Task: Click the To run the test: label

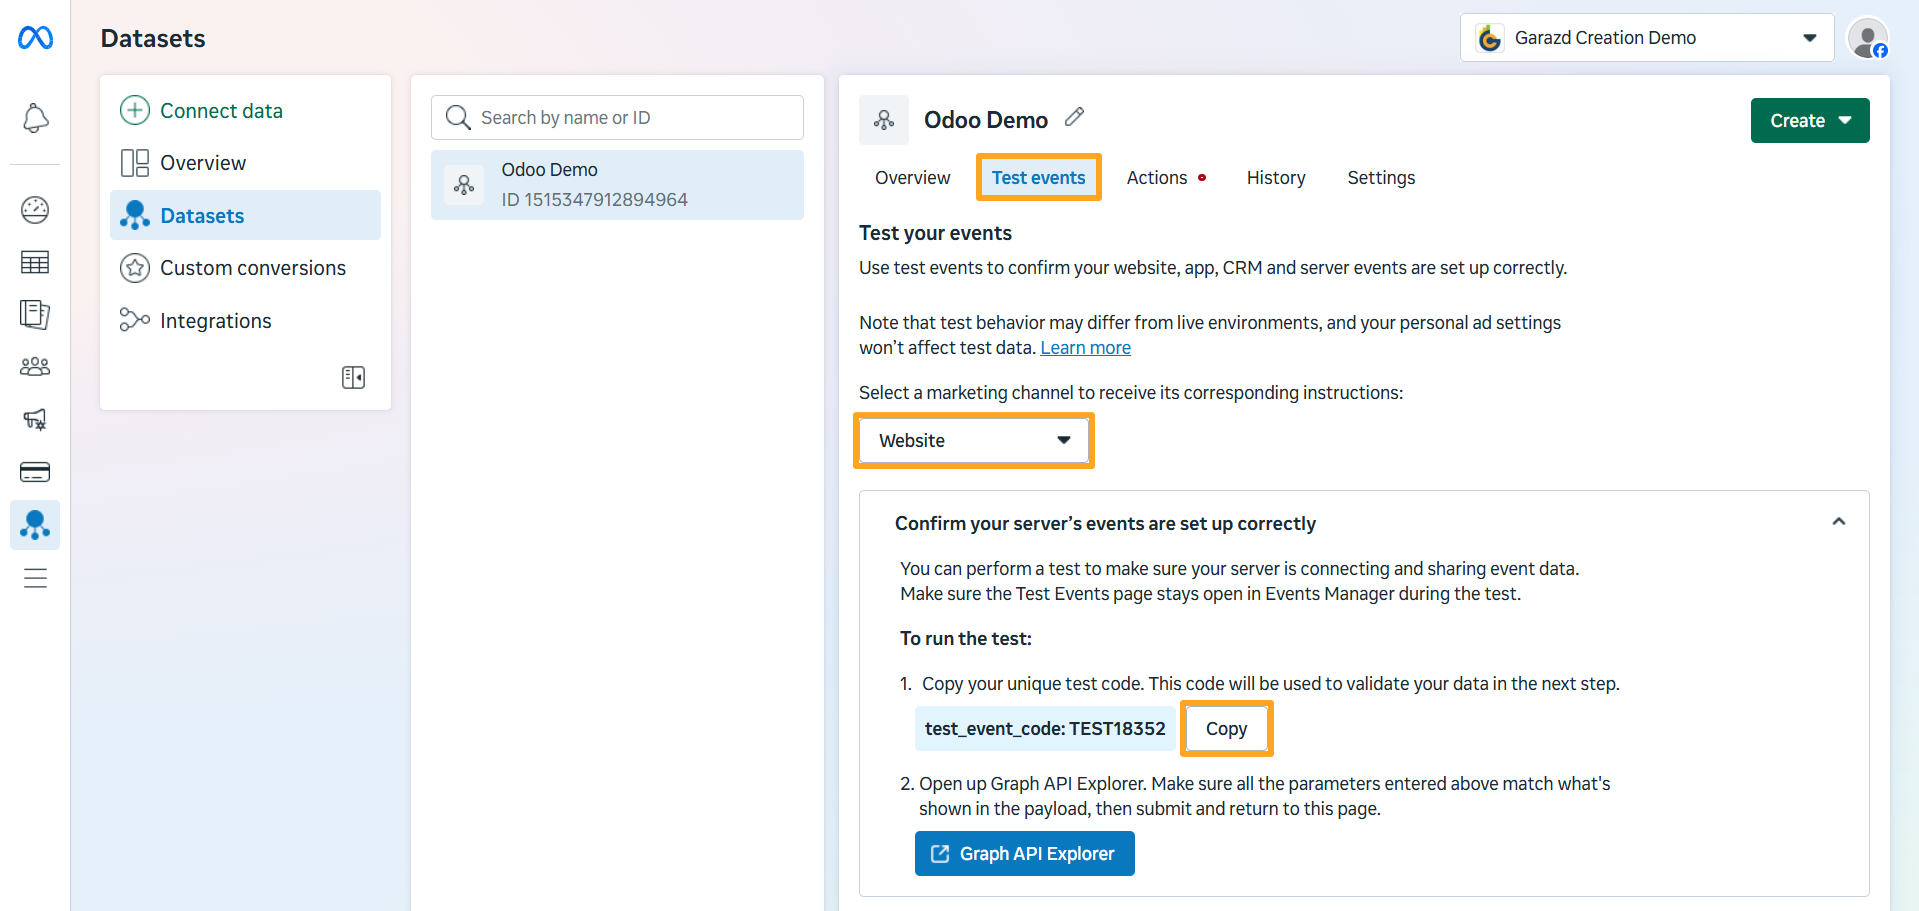Action: click(965, 638)
